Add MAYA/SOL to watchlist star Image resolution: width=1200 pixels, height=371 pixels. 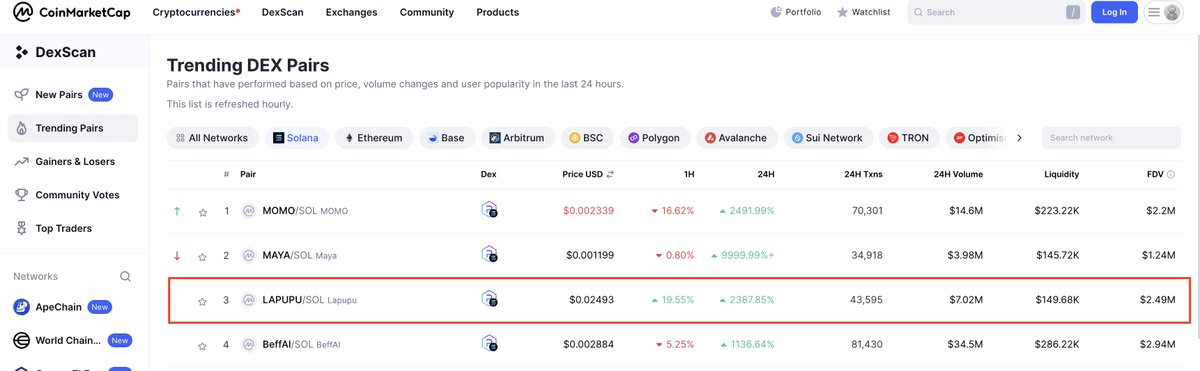pos(203,256)
